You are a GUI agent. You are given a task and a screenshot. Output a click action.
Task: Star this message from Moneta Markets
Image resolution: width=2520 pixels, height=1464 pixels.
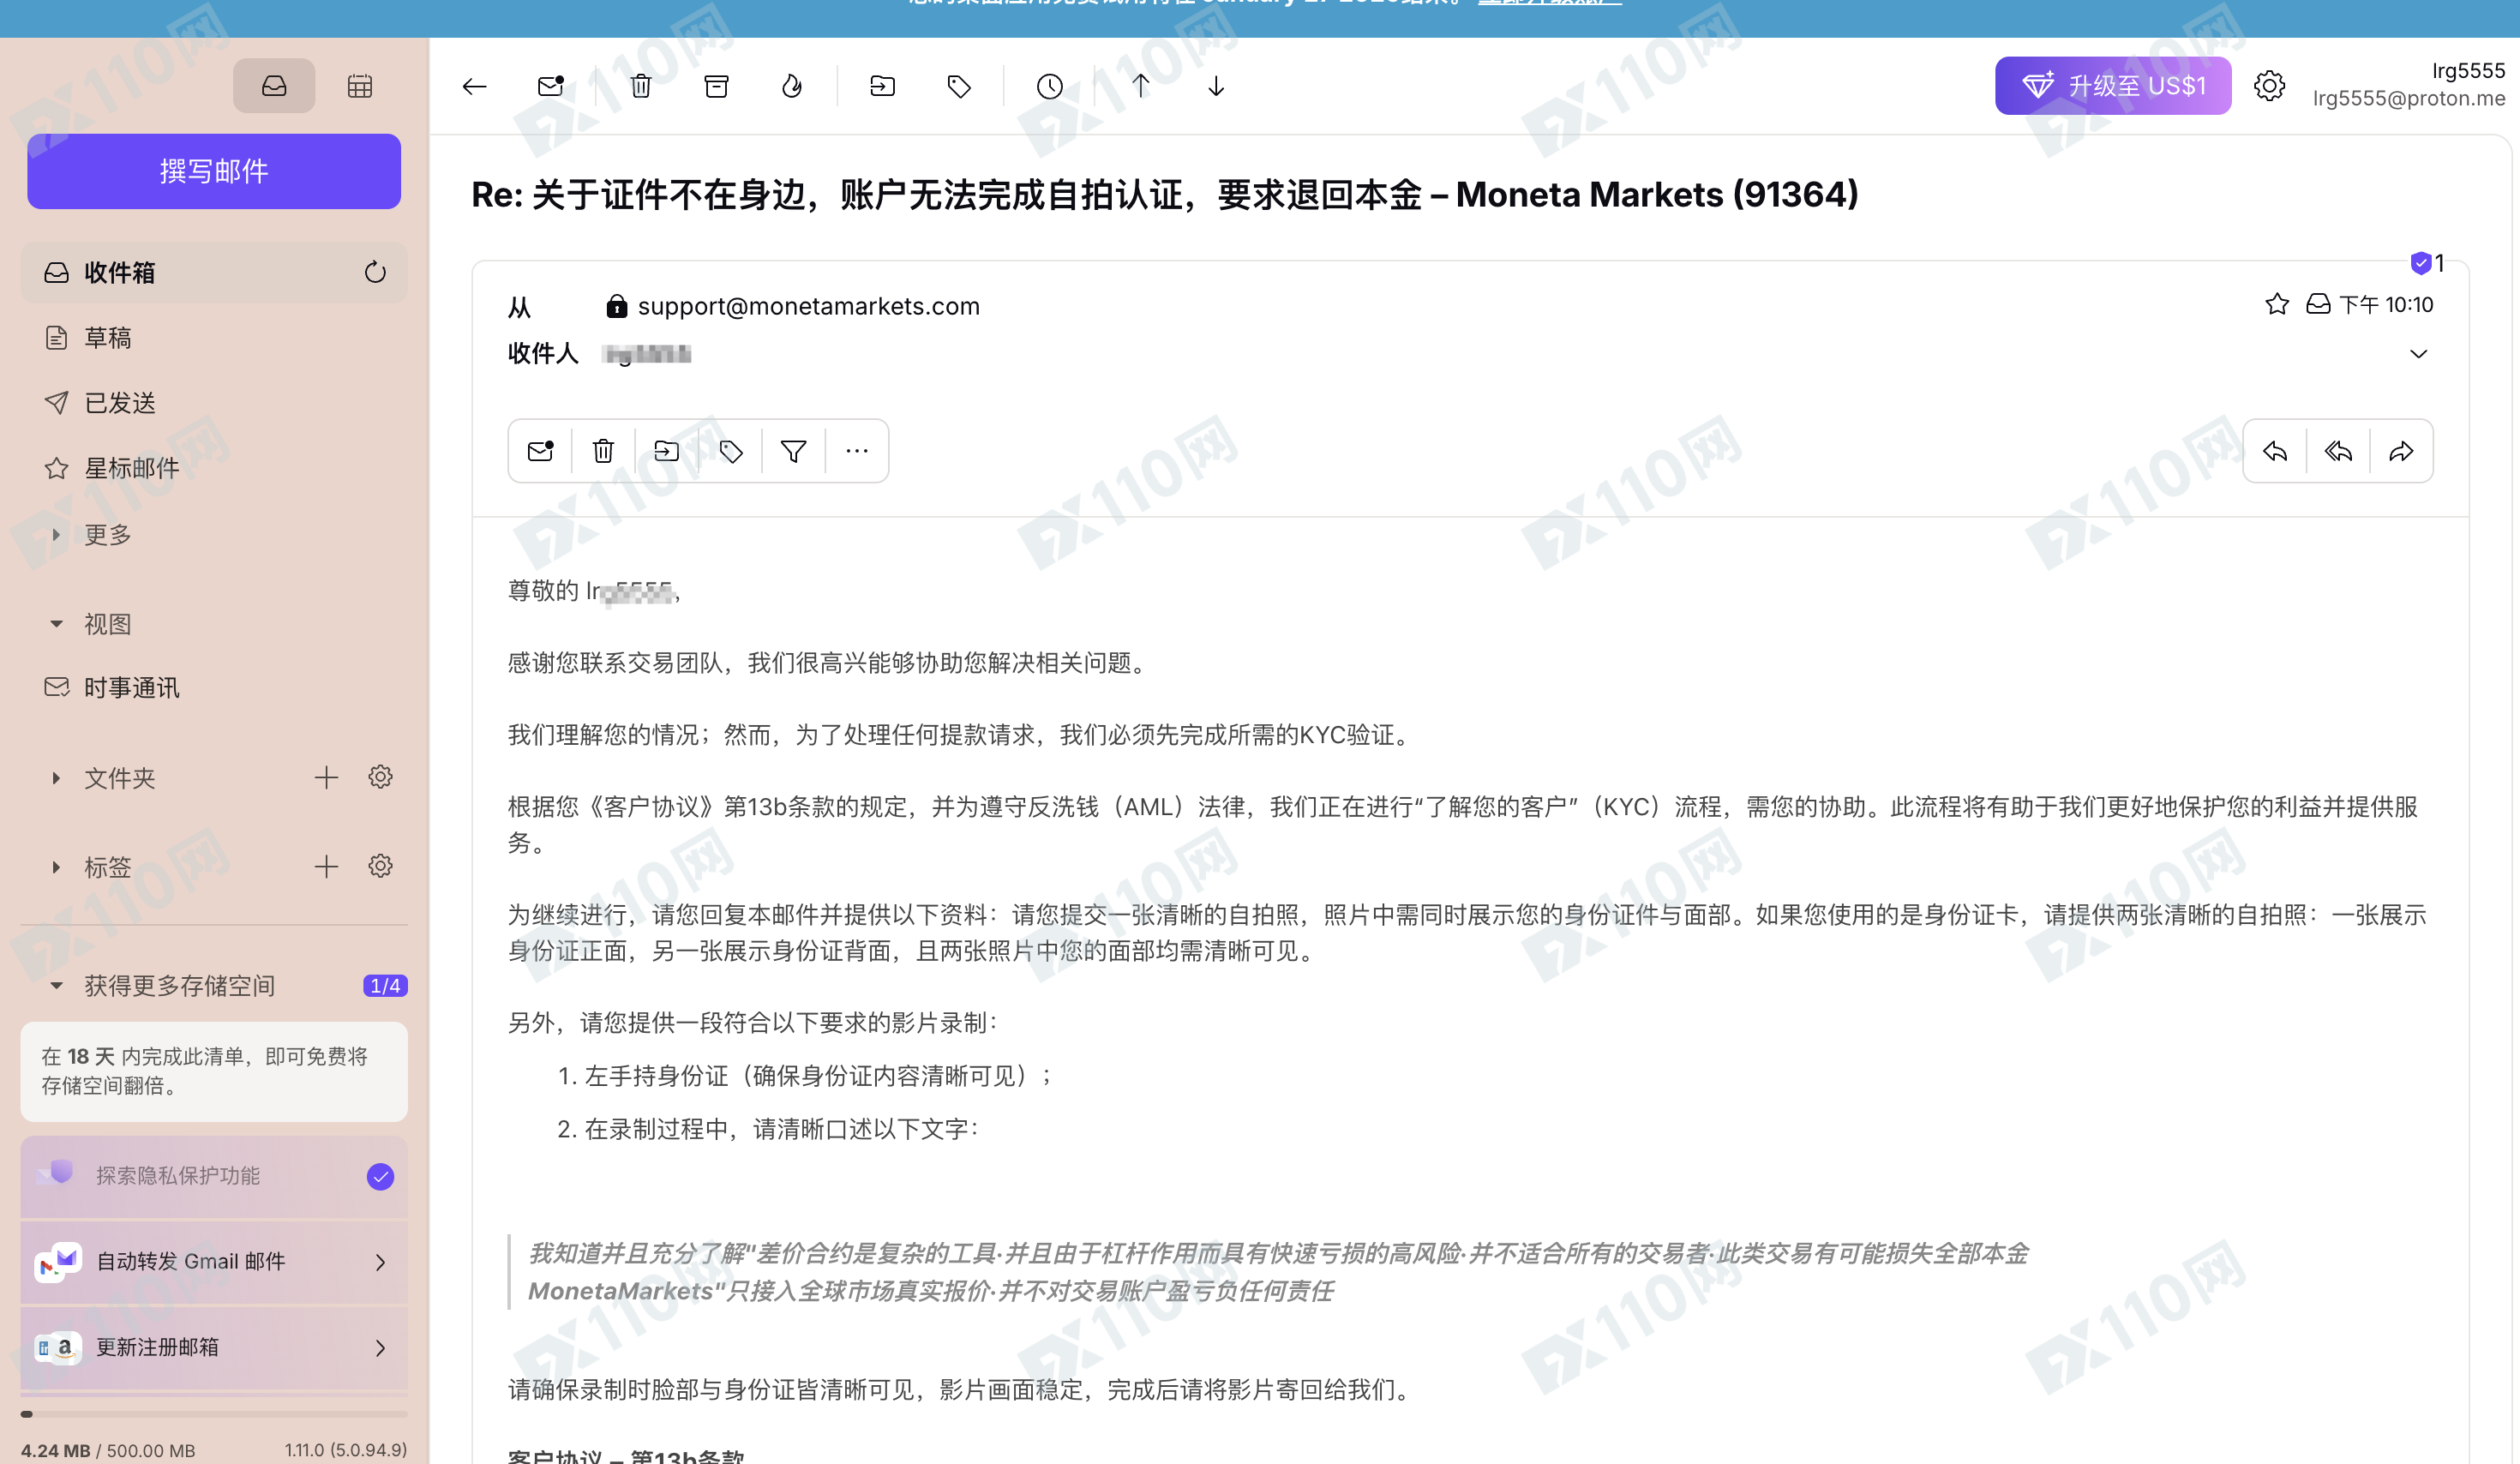point(2277,304)
